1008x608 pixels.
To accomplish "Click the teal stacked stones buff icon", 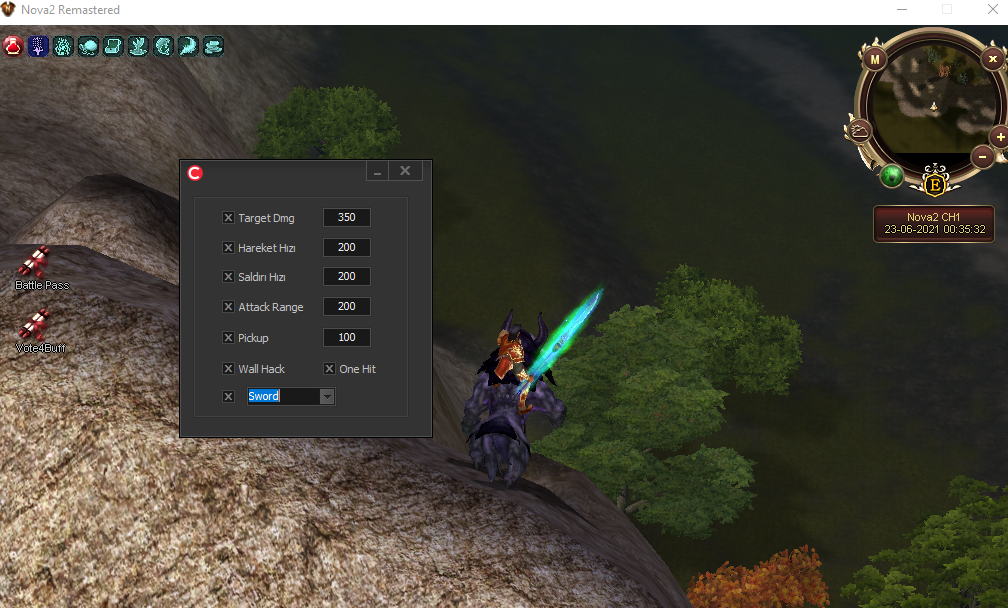I will click(213, 46).
